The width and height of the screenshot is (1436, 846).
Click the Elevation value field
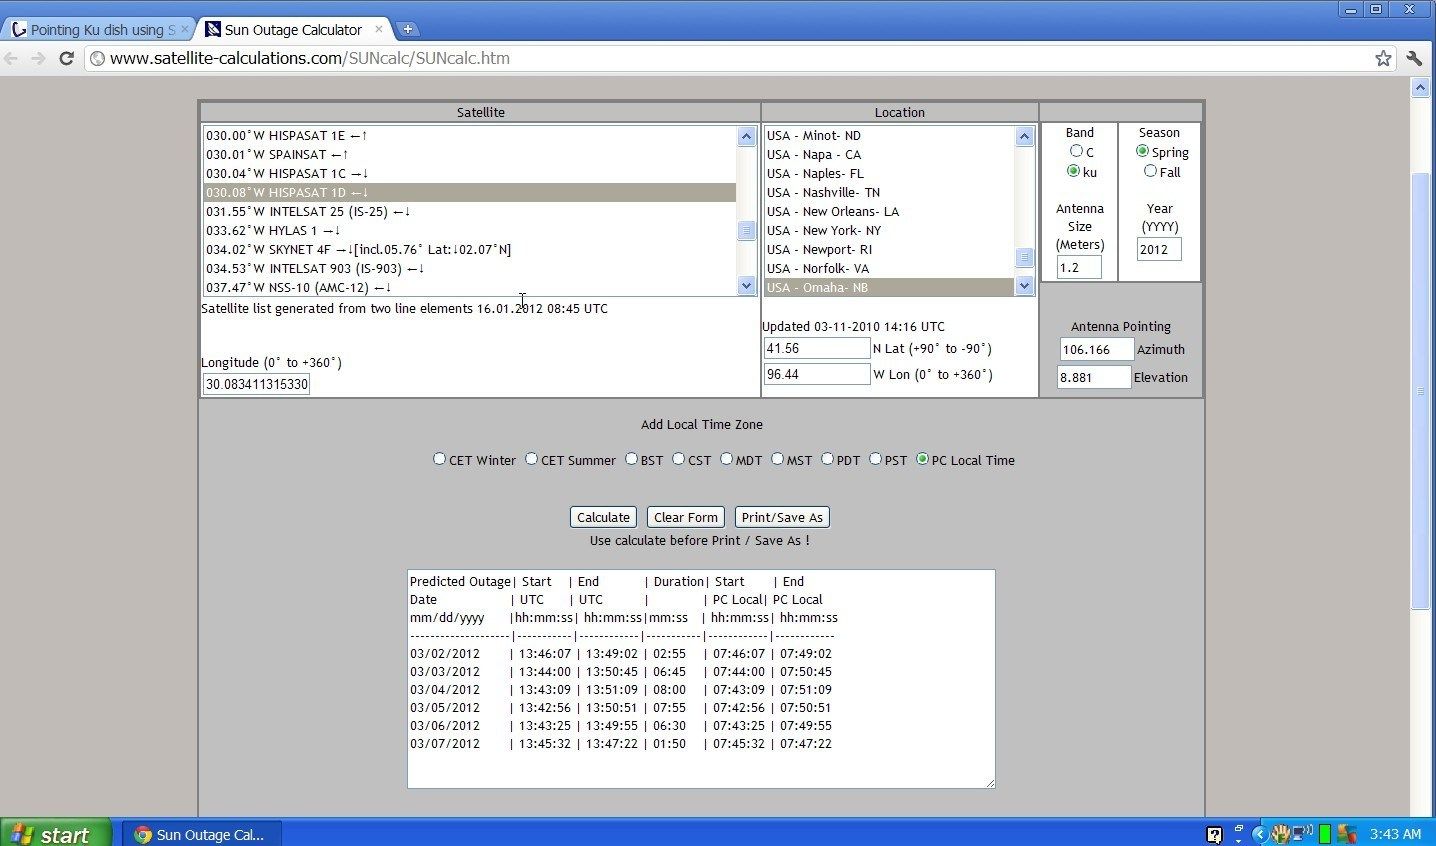(x=1094, y=377)
